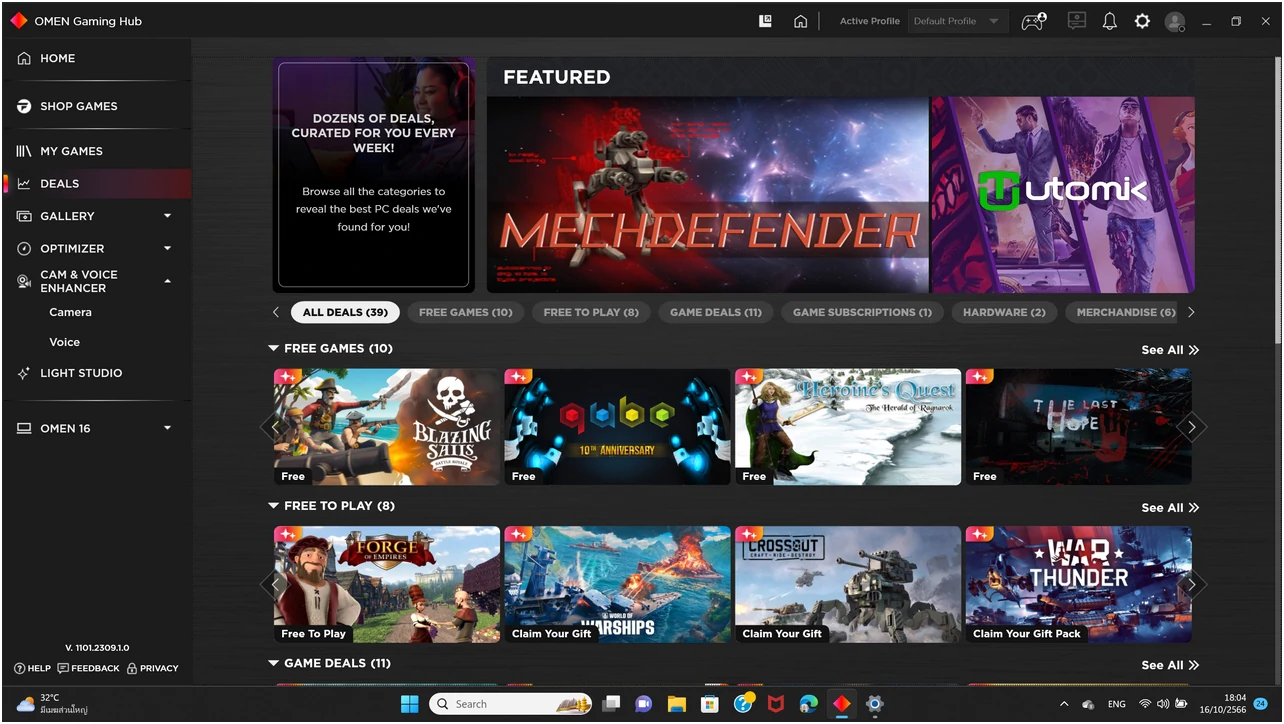This screenshot has width=1284, height=724.
Task: Open the notifications bell
Action: pyautogui.click(x=1109, y=21)
